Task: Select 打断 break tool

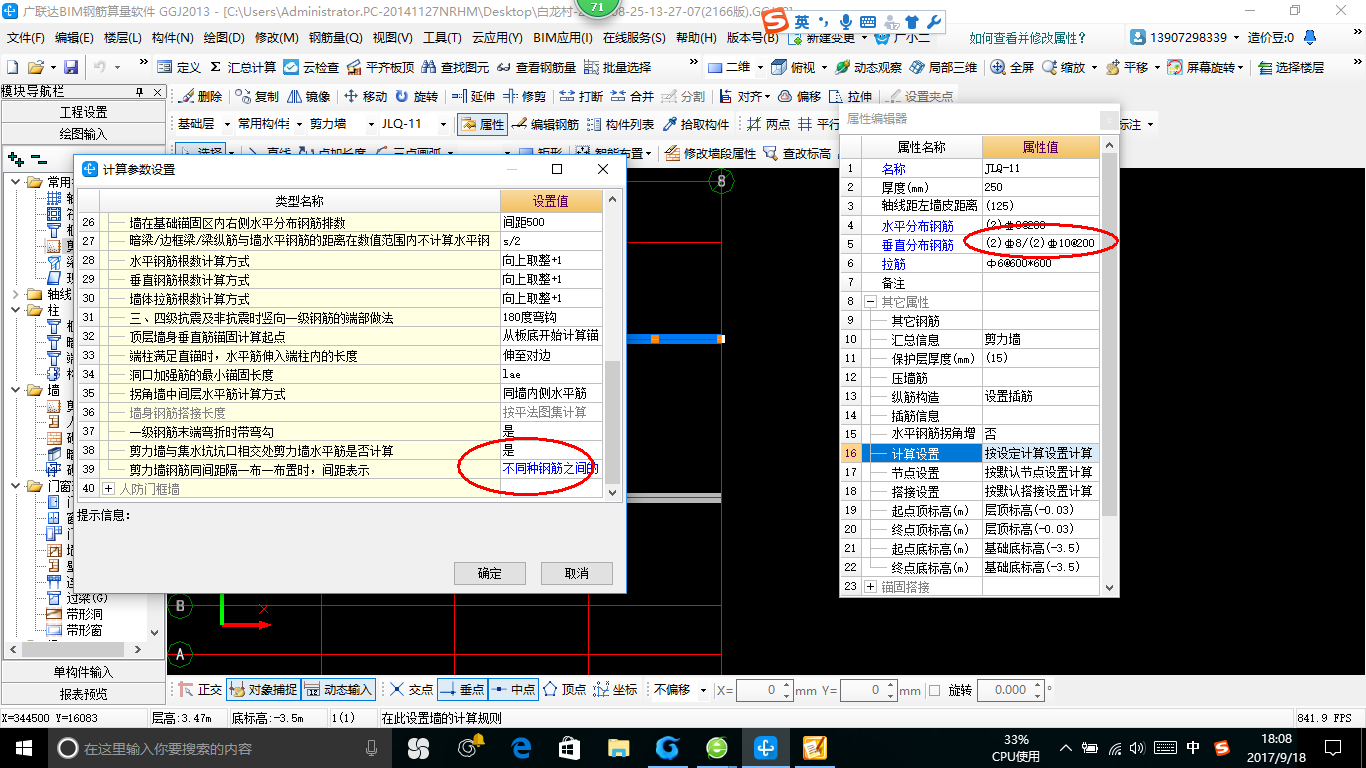Action: (x=581, y=97)
